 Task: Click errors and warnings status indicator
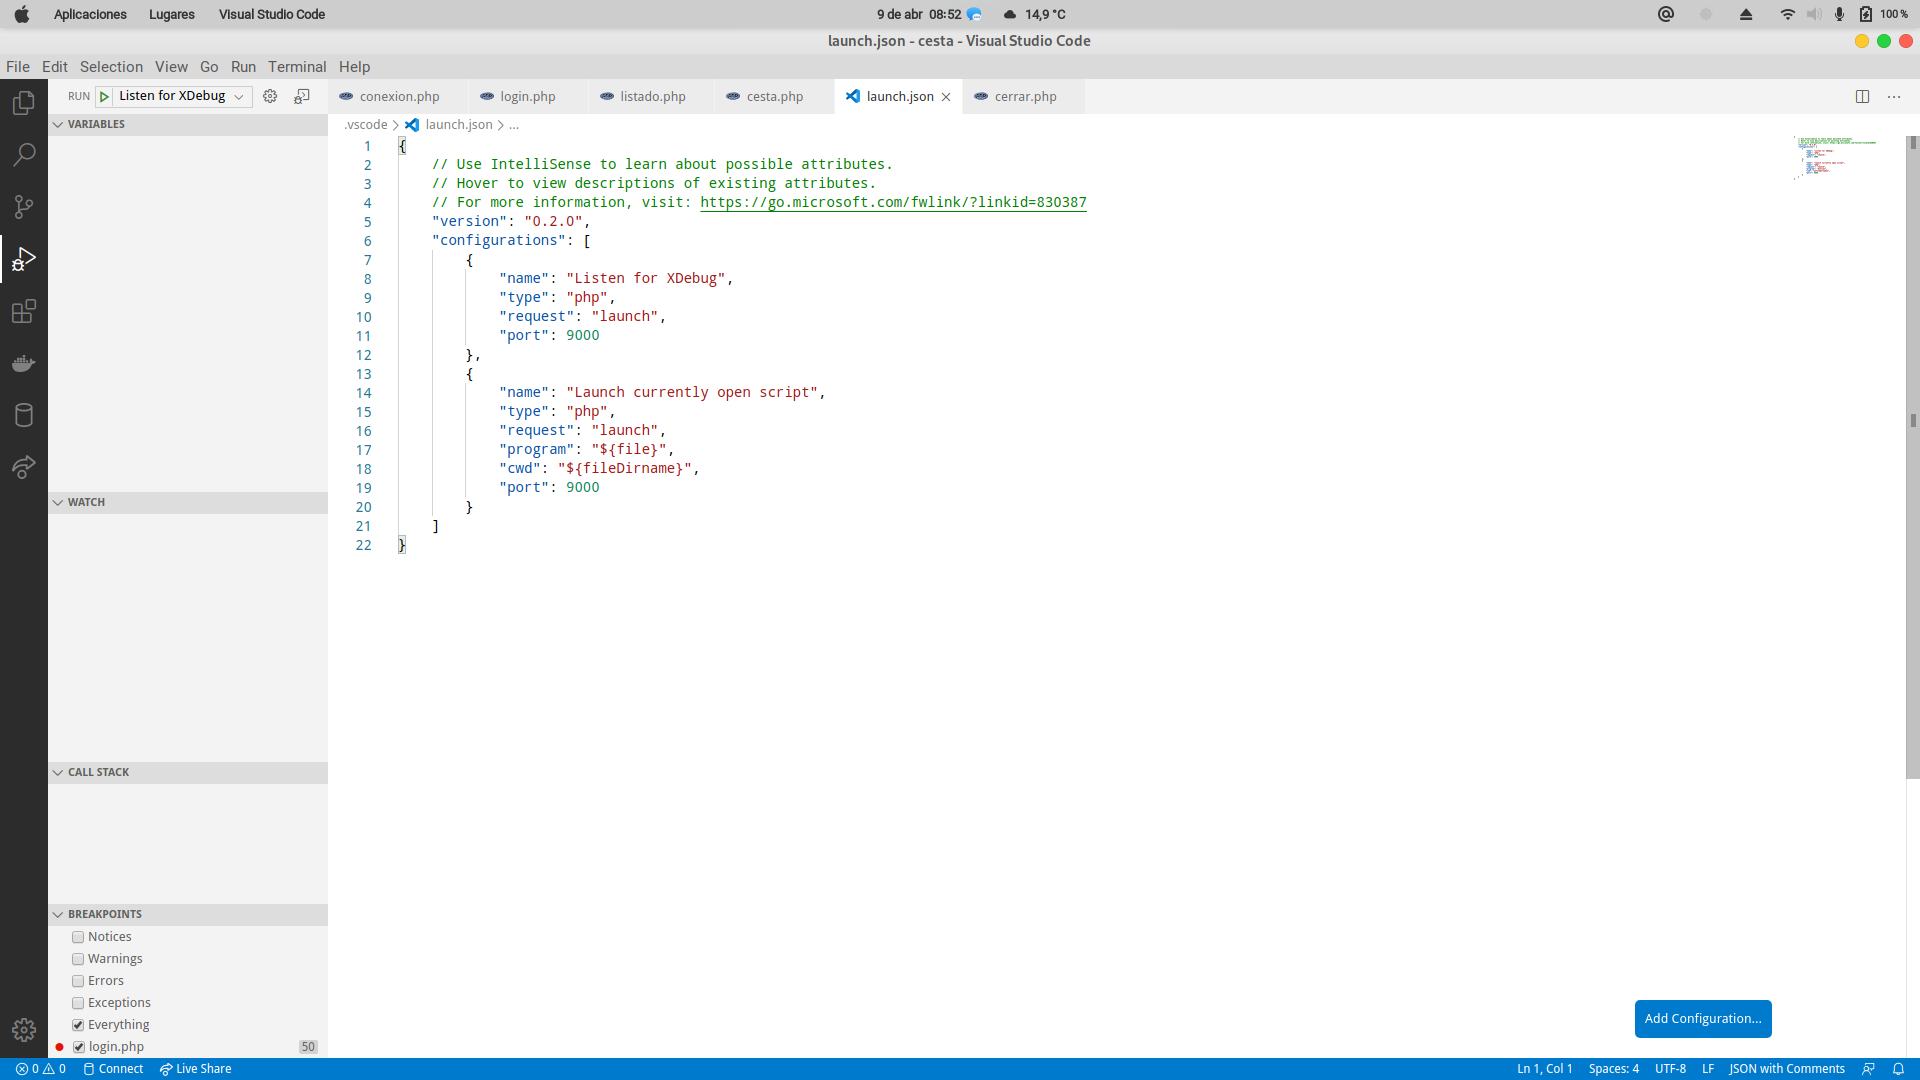[41, 1069]
